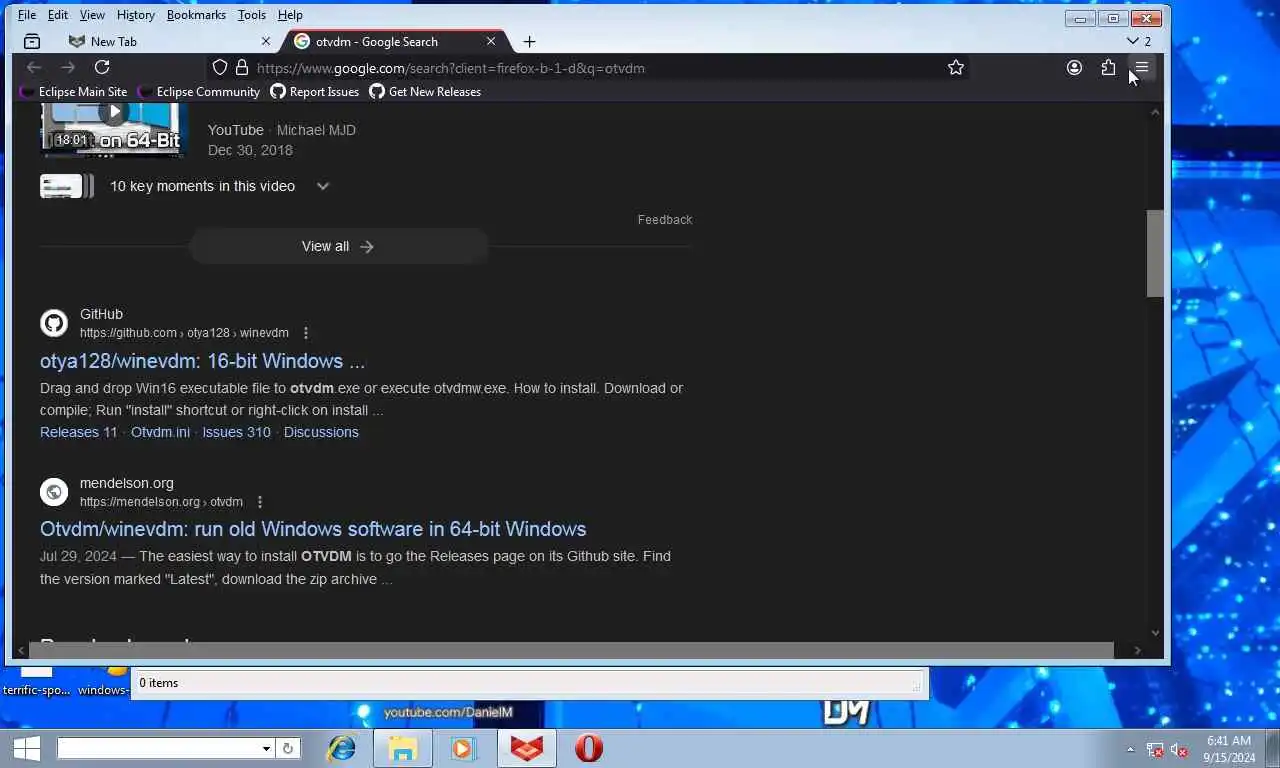Close the New Tab tab

tap(266, 41)
